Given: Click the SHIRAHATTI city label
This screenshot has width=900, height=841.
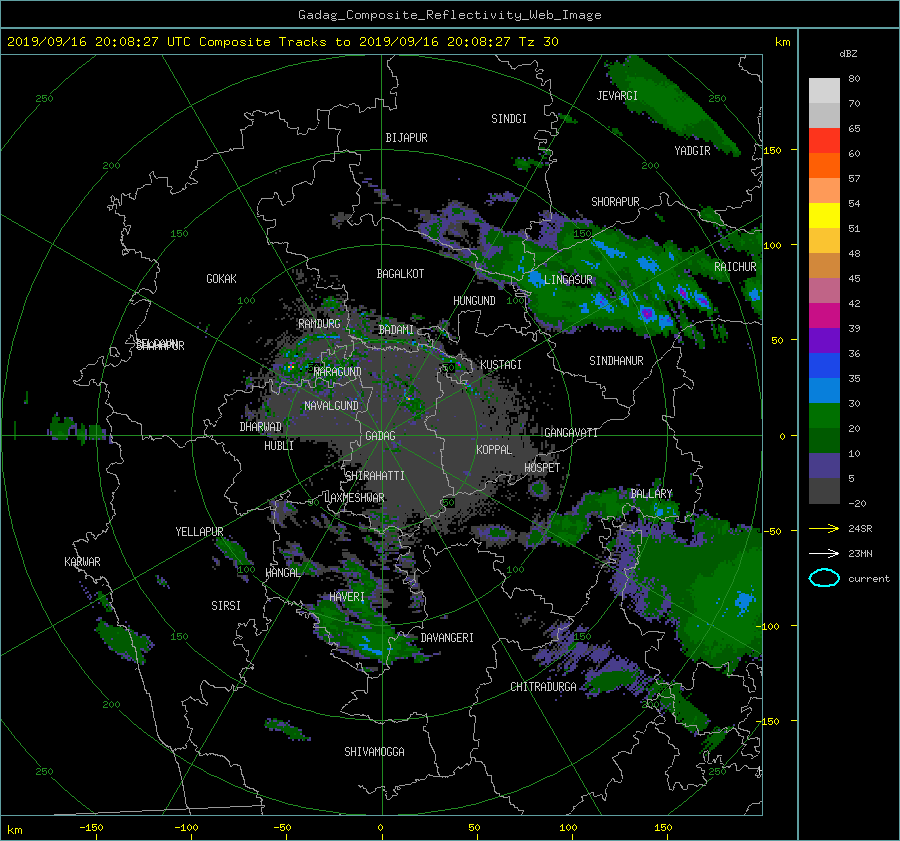Looking at the screenshot, I should [375, 476].
